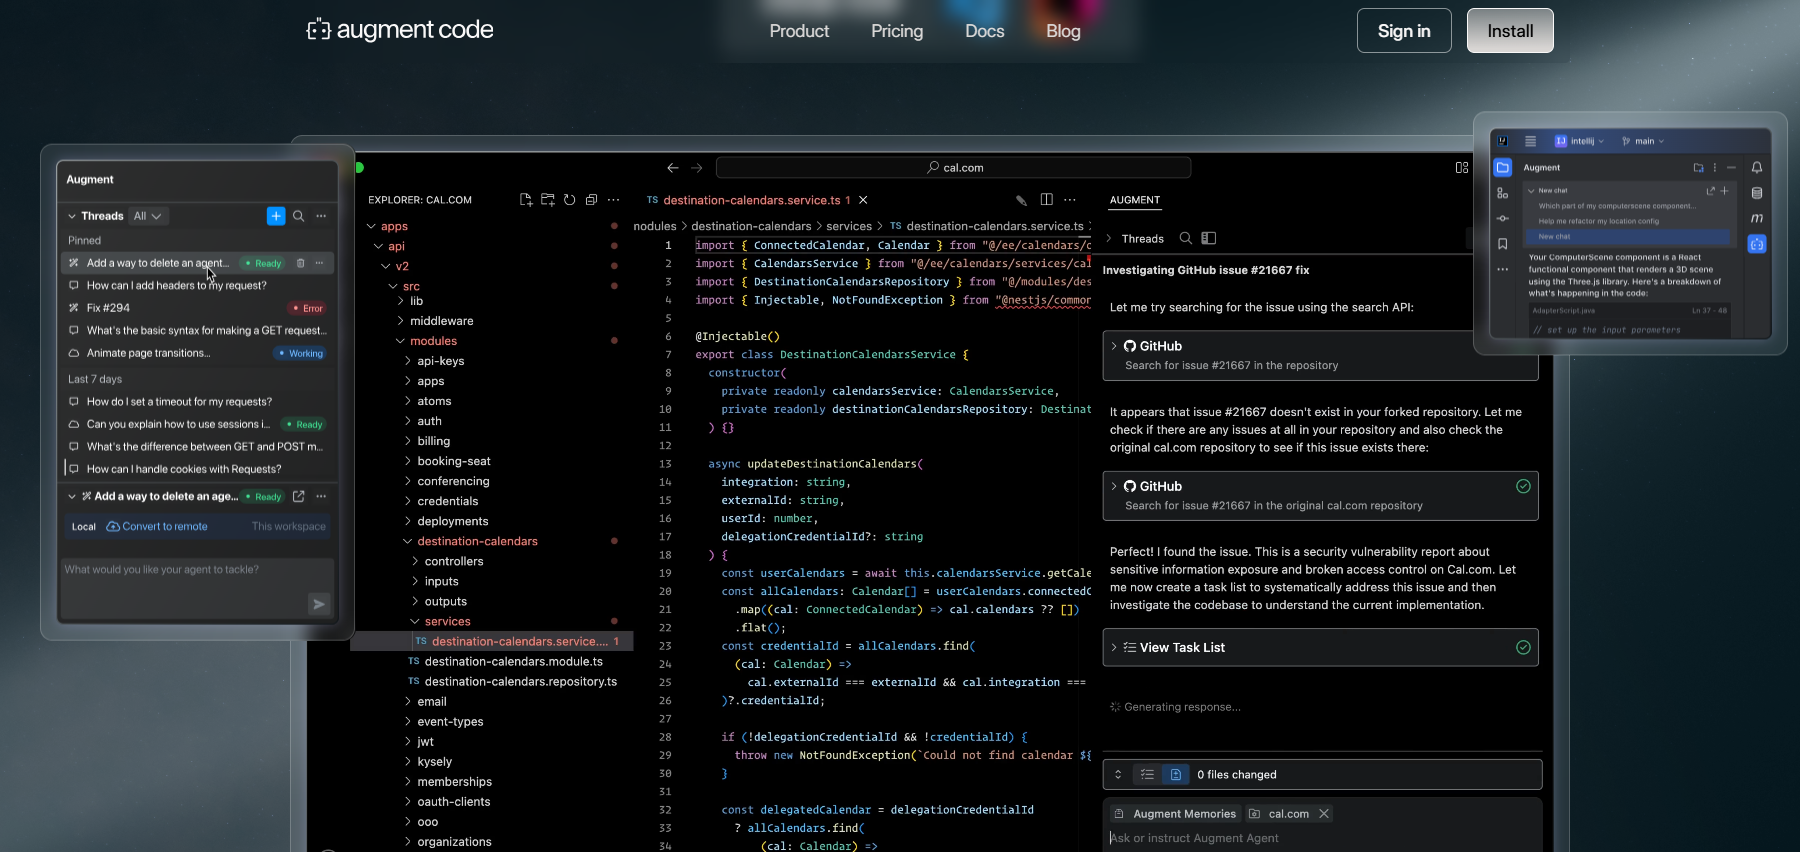Image resolution: width=1800 pixels, height=852 pixels.
Task: Refresh the Explorer file tree
Action: pos(569,200)
